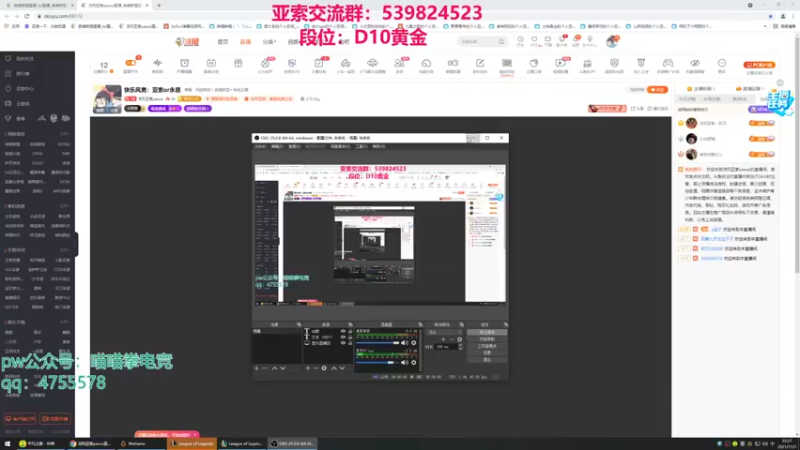Move the selected source up in OBS

pos(334,368)
